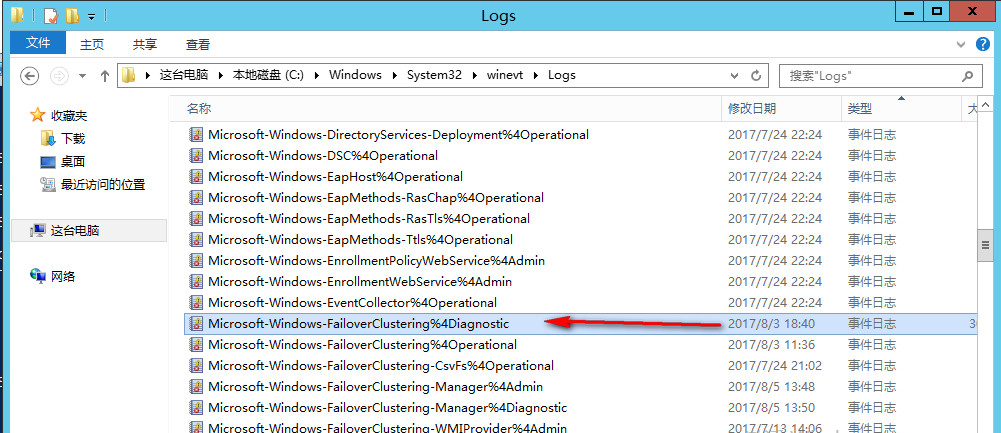Click the New Folder icon in title bar
The image size is (1001, 433).
[x=72, y=15]
